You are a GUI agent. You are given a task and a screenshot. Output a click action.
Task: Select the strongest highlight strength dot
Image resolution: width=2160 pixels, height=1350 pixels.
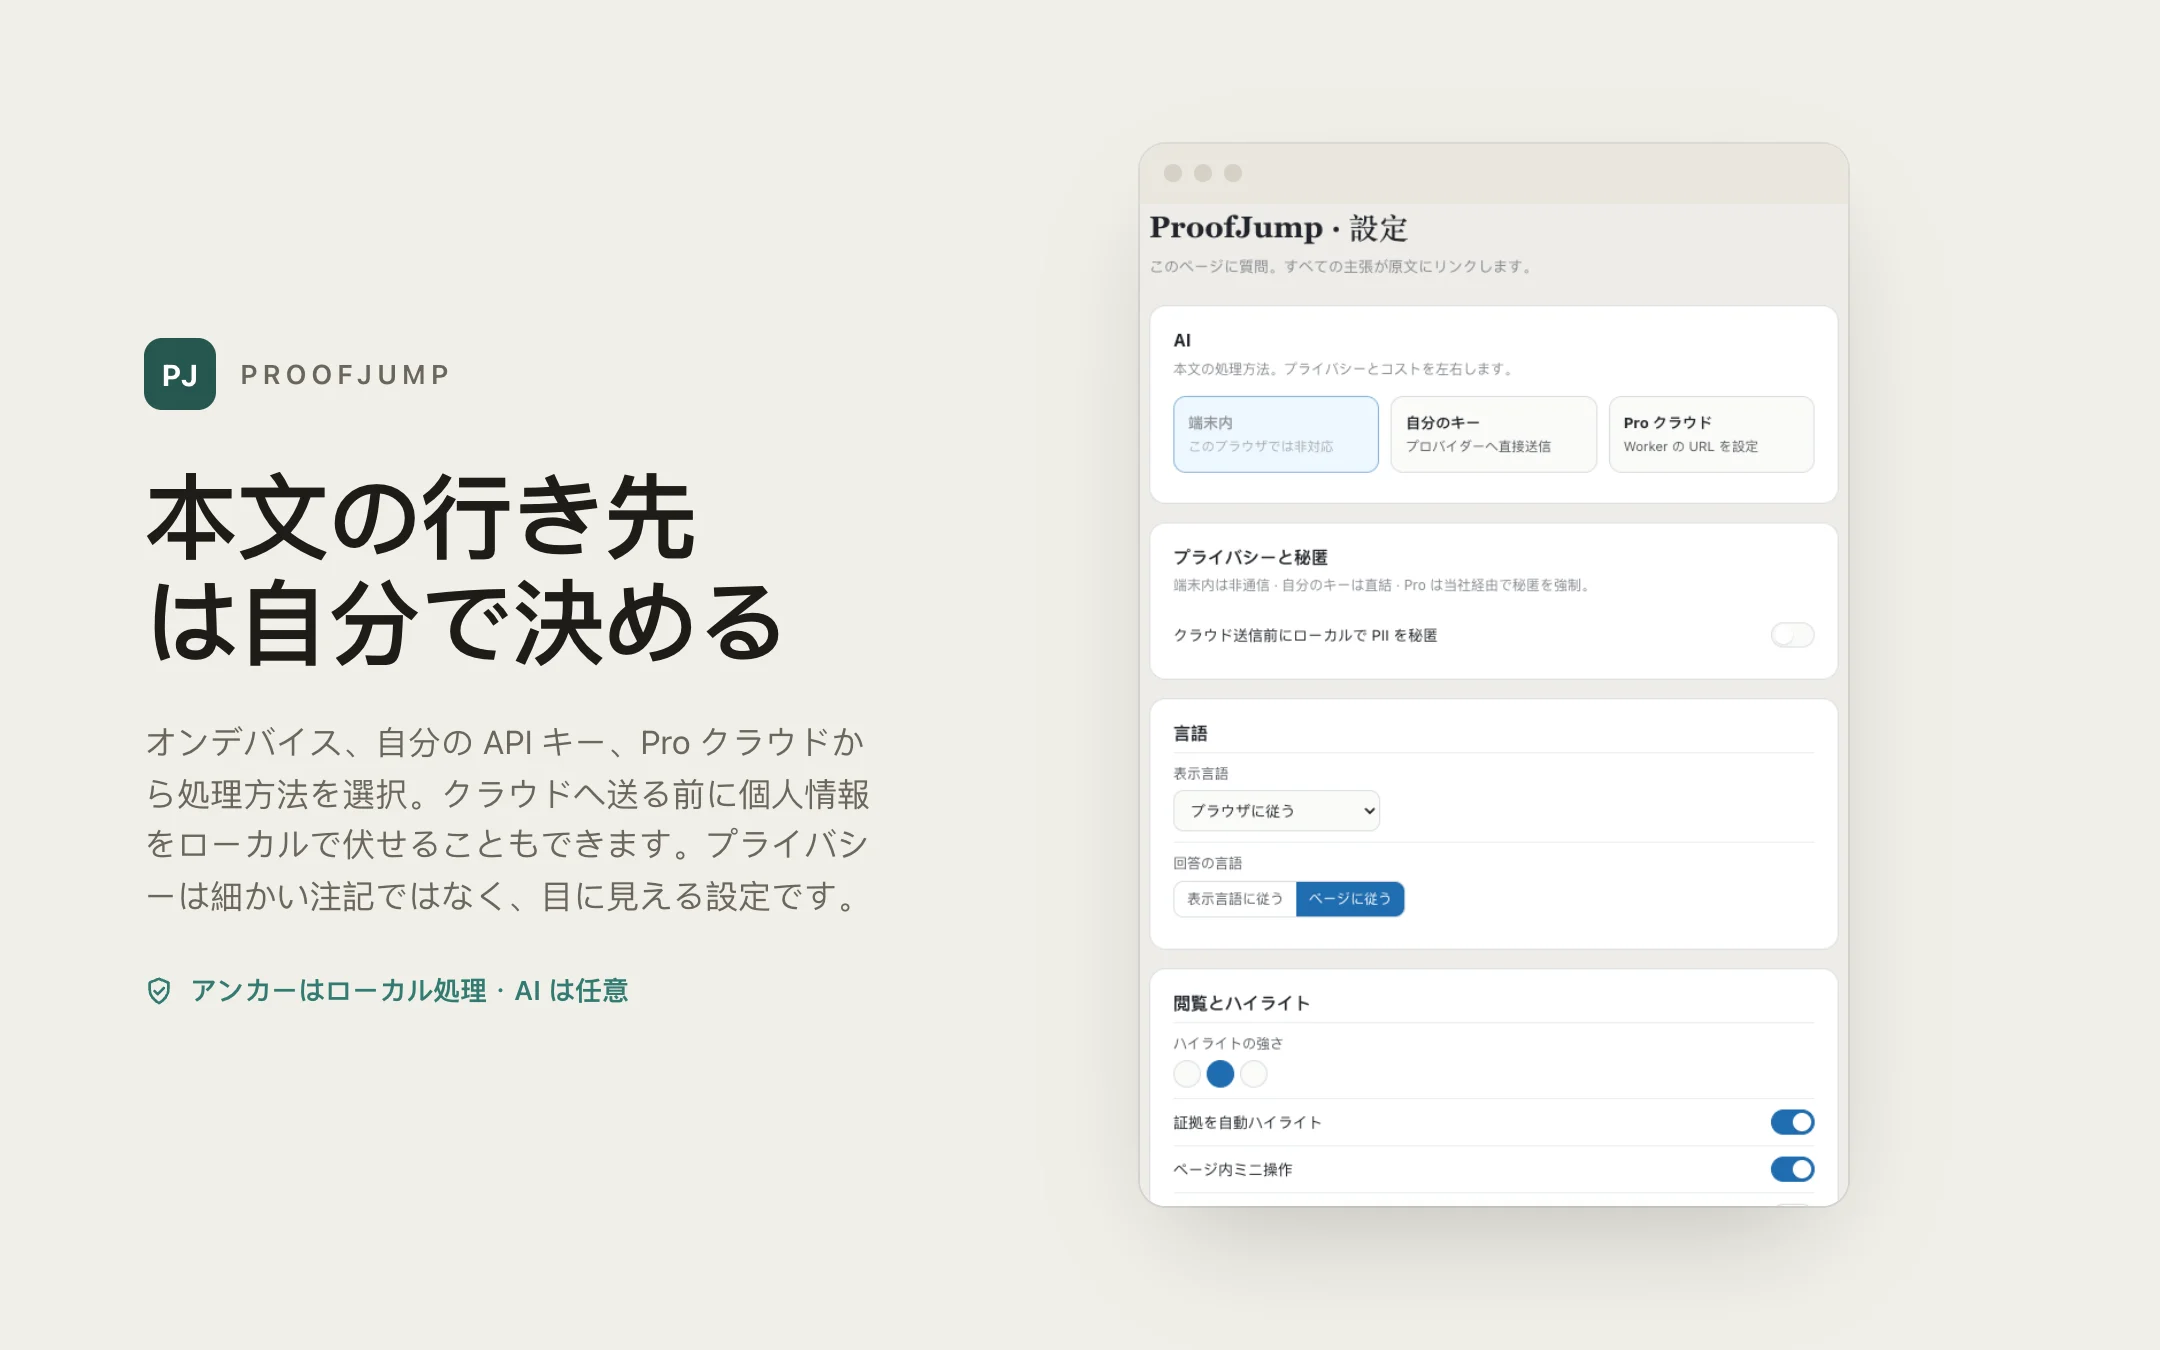pyautogui.click(x=1254, y=1074)
